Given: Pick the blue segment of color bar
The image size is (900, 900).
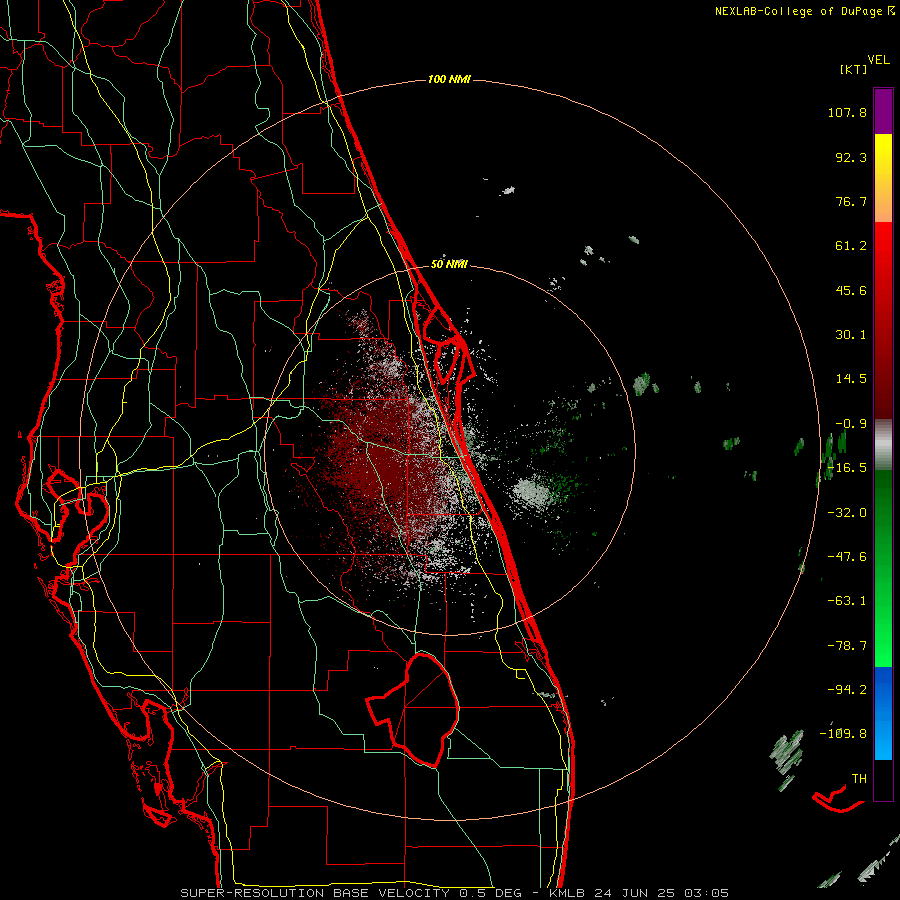Looking at the screenshot, I should coord(883,713).
